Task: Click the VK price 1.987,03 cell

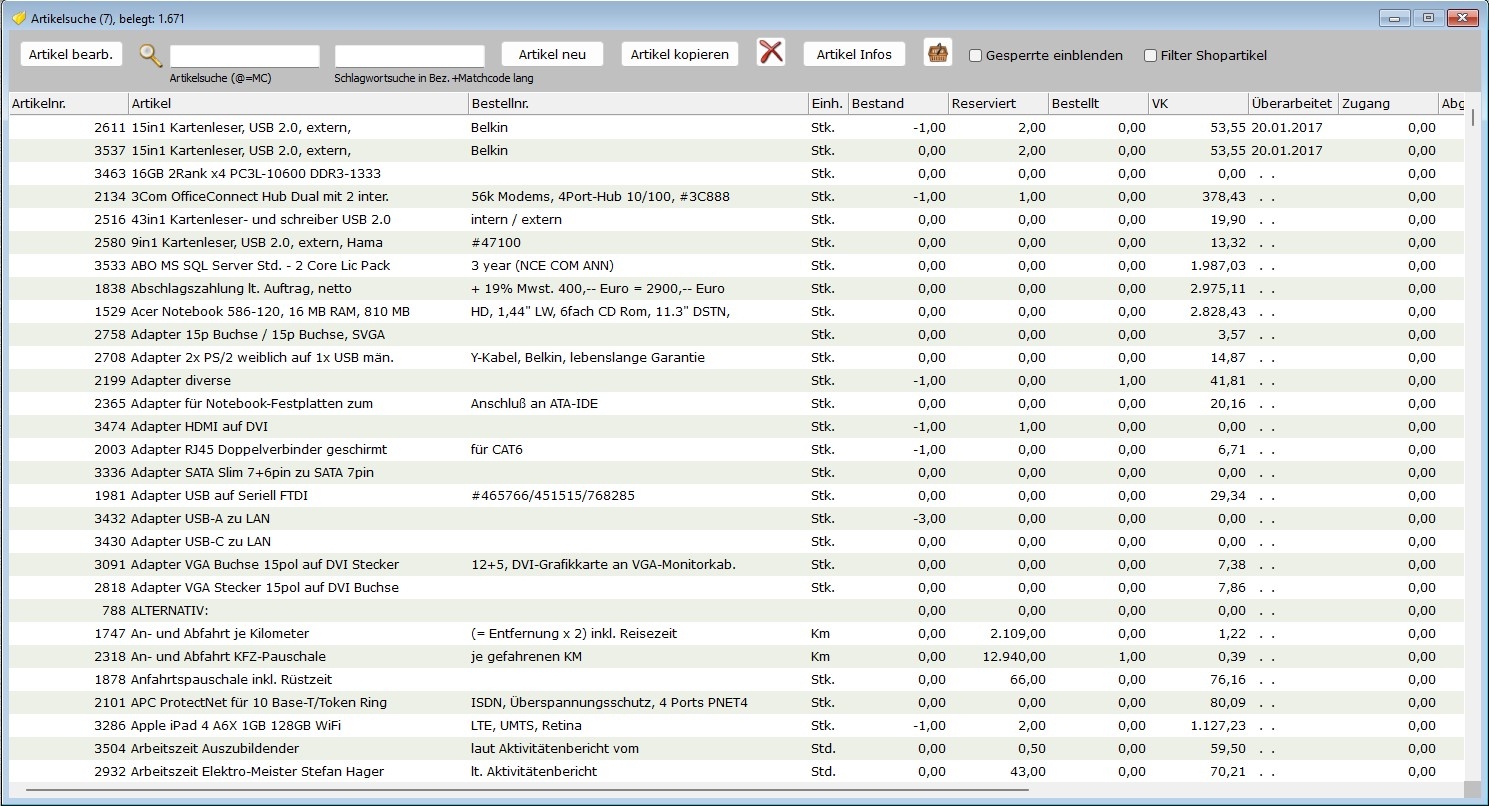Action: tap(1216, 265)
